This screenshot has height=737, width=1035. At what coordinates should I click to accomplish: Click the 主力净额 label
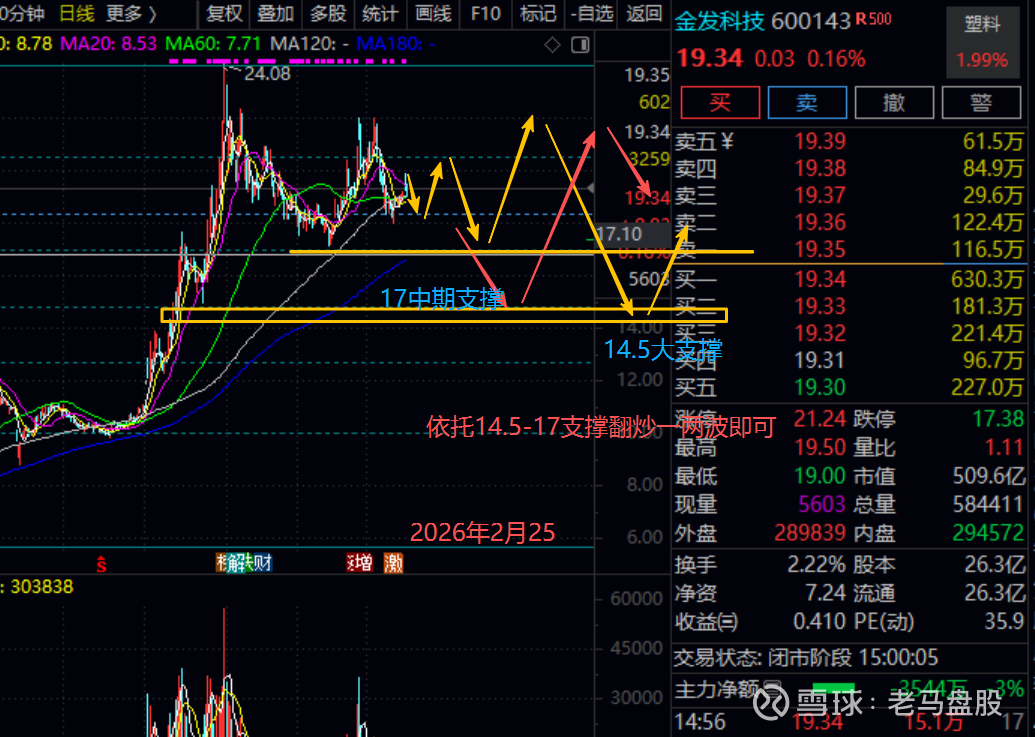tap(716, 689)
